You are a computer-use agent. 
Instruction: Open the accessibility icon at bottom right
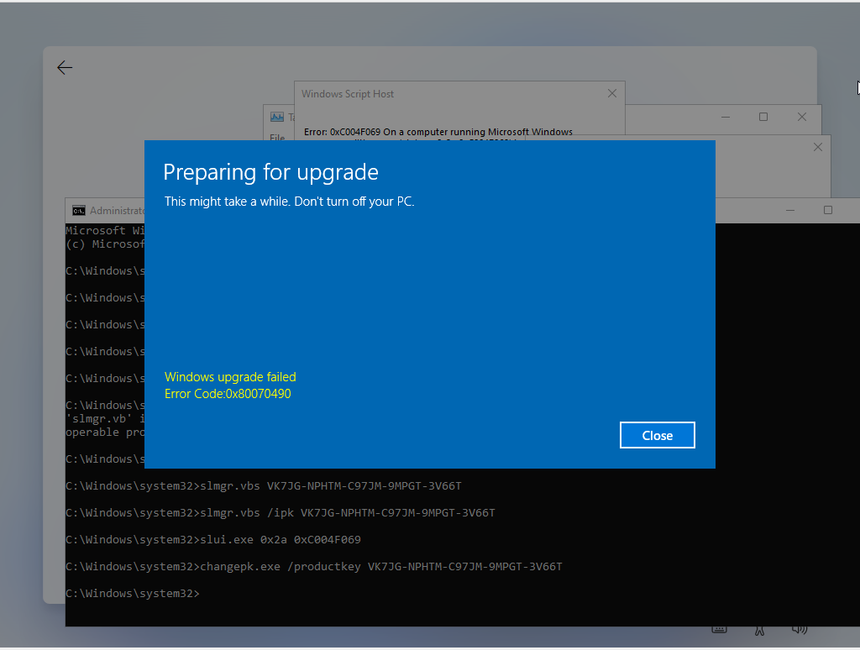[x=759, y=630]
